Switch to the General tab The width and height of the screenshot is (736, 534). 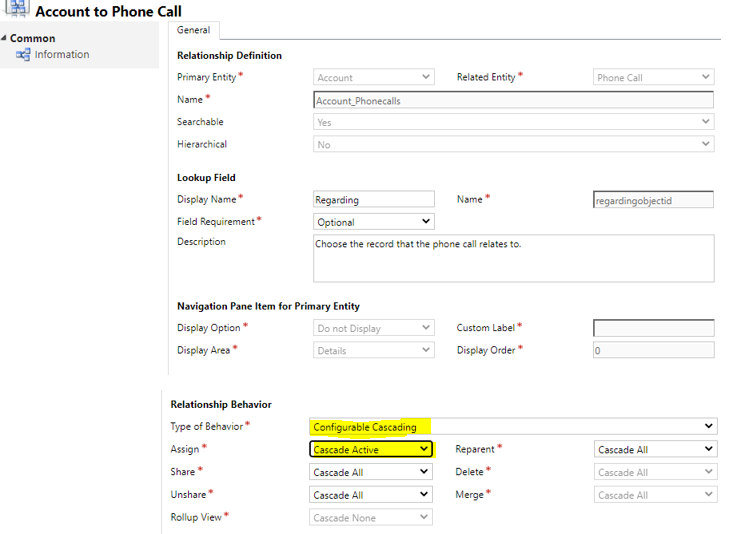click(193, 30)
